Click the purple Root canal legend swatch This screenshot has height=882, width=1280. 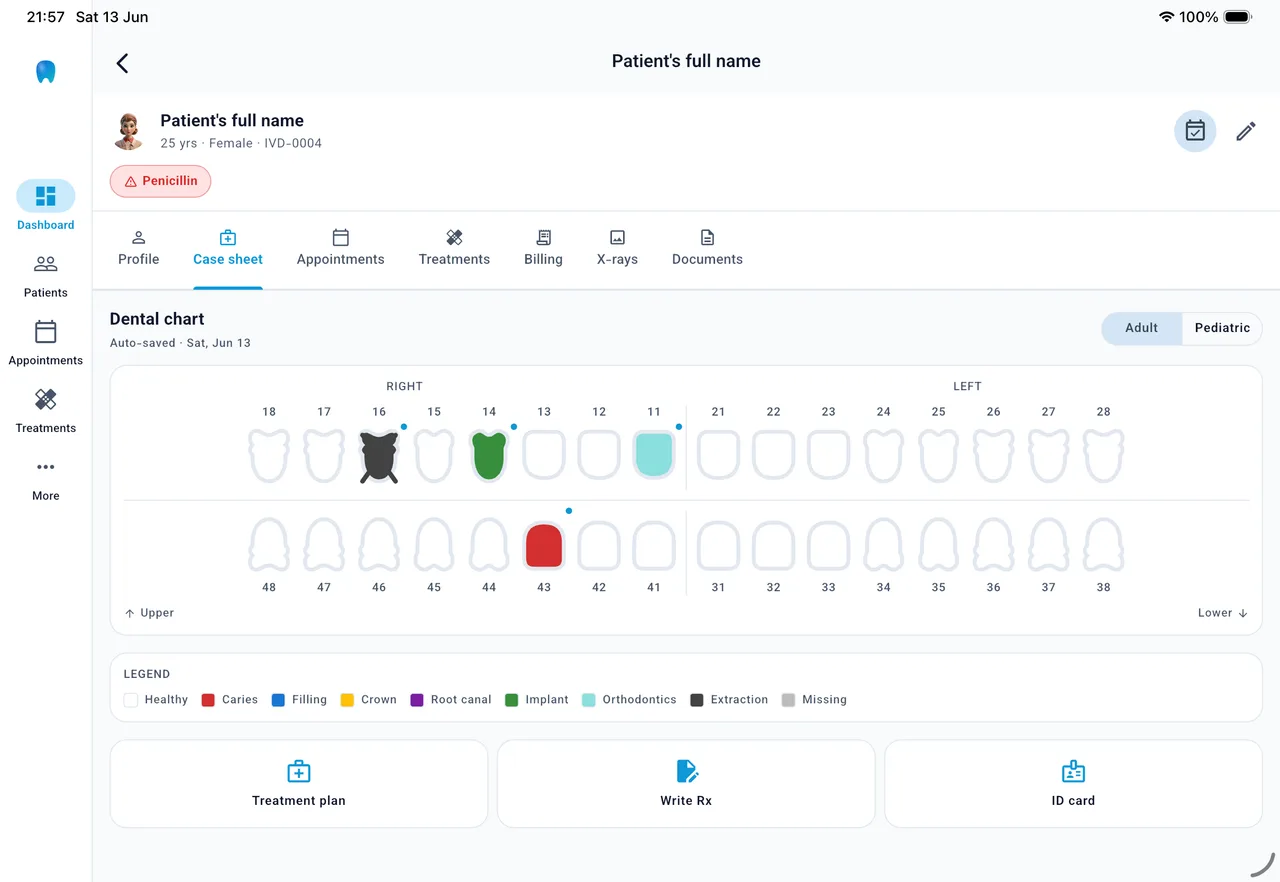click(417, 700)
